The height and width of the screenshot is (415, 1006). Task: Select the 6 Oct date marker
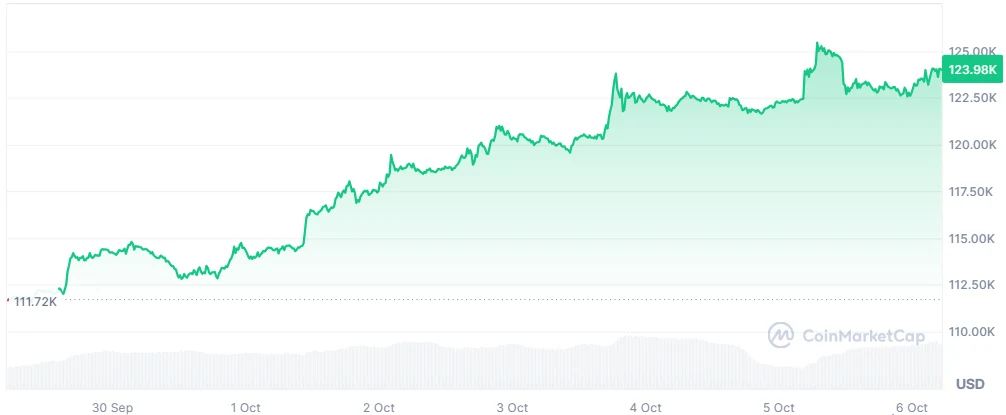(x=911, y=407)
